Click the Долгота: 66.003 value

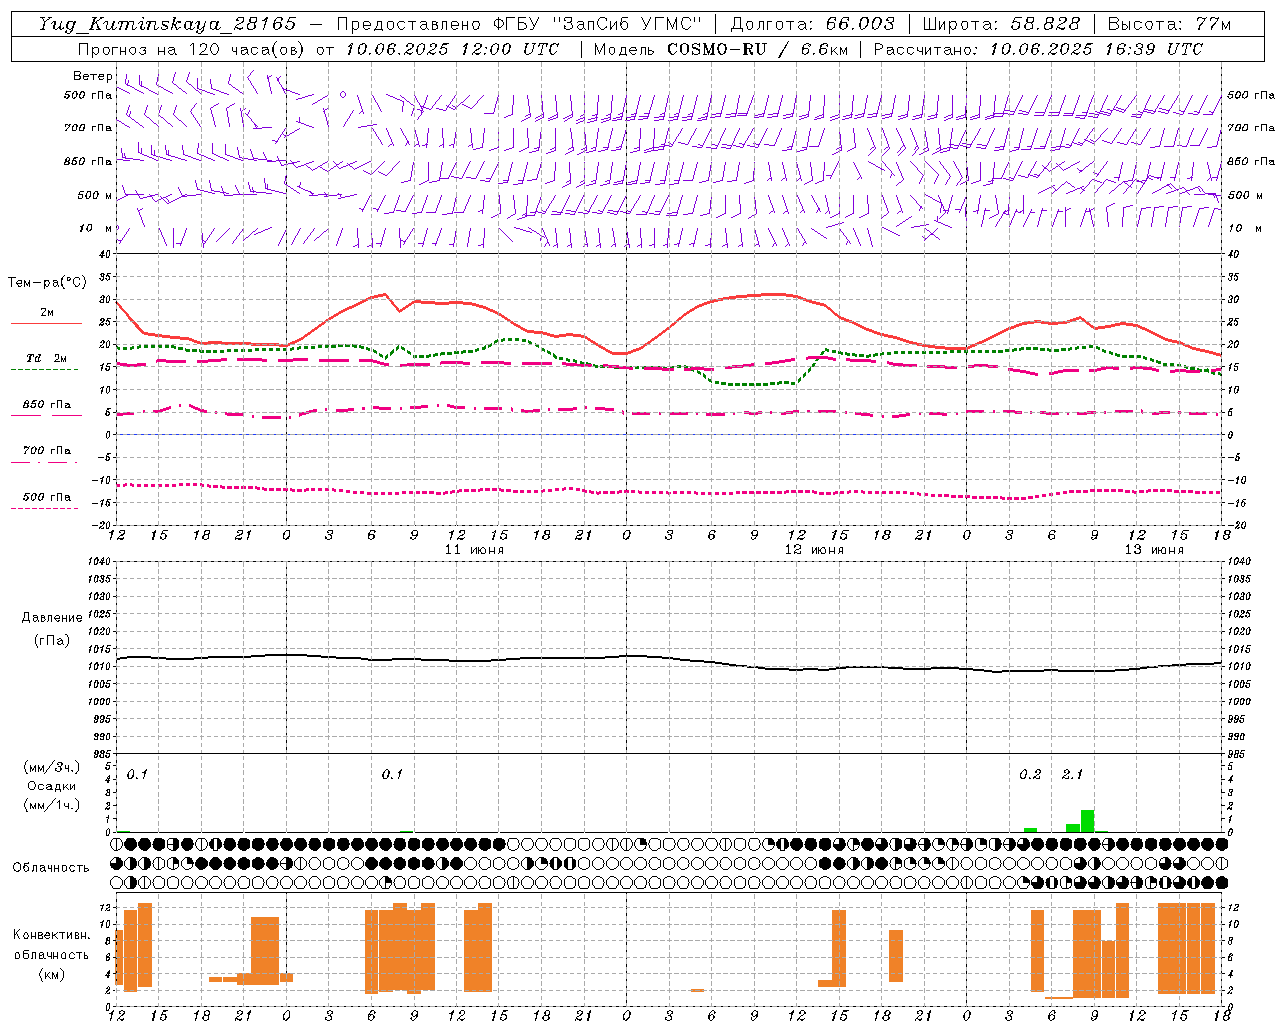pyautogui.click(x=812, y=24)
